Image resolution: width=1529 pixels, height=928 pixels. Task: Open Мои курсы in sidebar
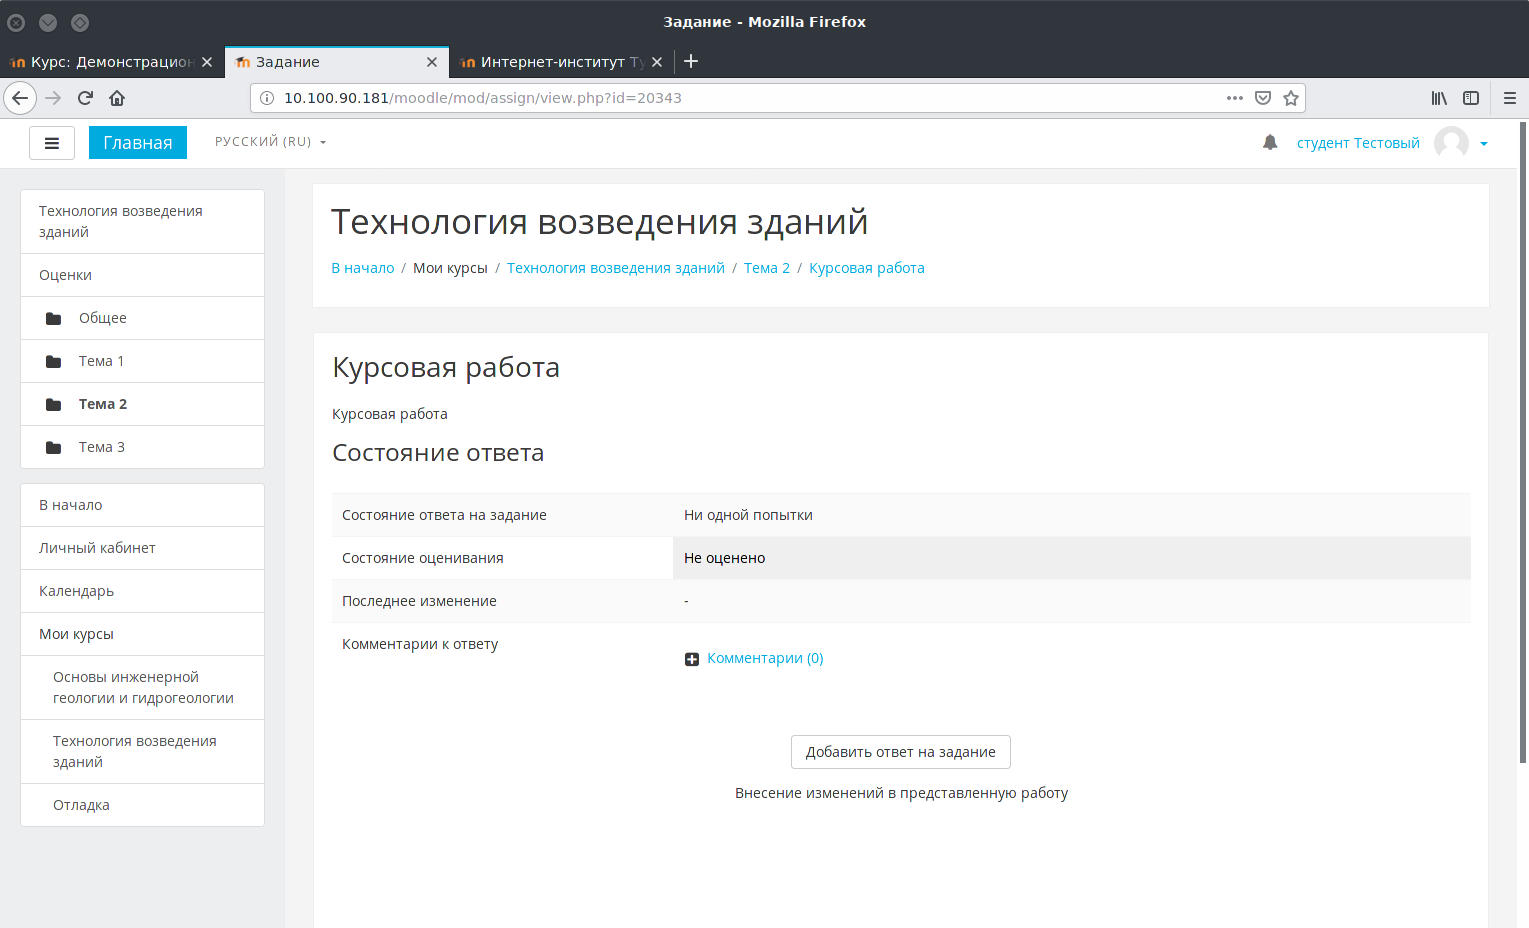142,634
